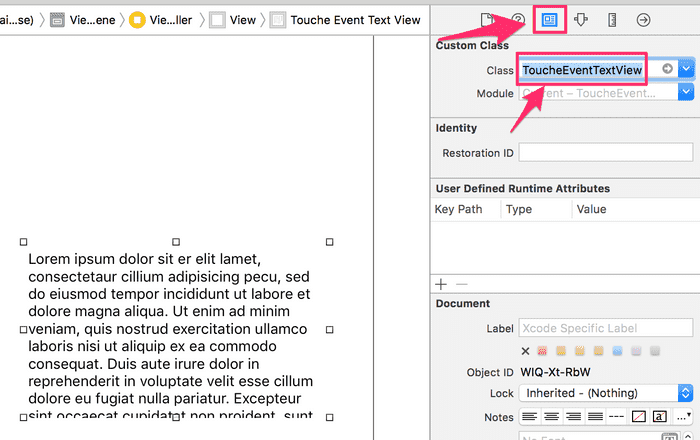The width and height of the screenshot is (700, 440).
Task: Pick the blue label color swatch
Action: coord(617,351)
